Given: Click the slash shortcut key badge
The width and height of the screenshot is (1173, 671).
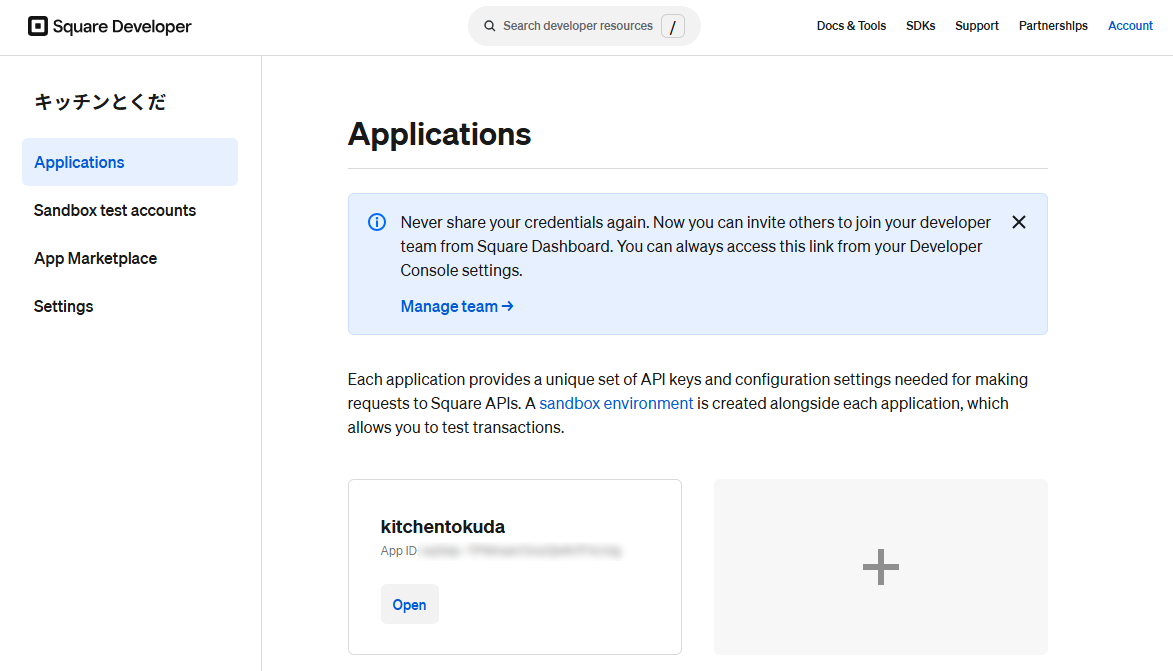Looking at the screenshot, I should point(673,26).
